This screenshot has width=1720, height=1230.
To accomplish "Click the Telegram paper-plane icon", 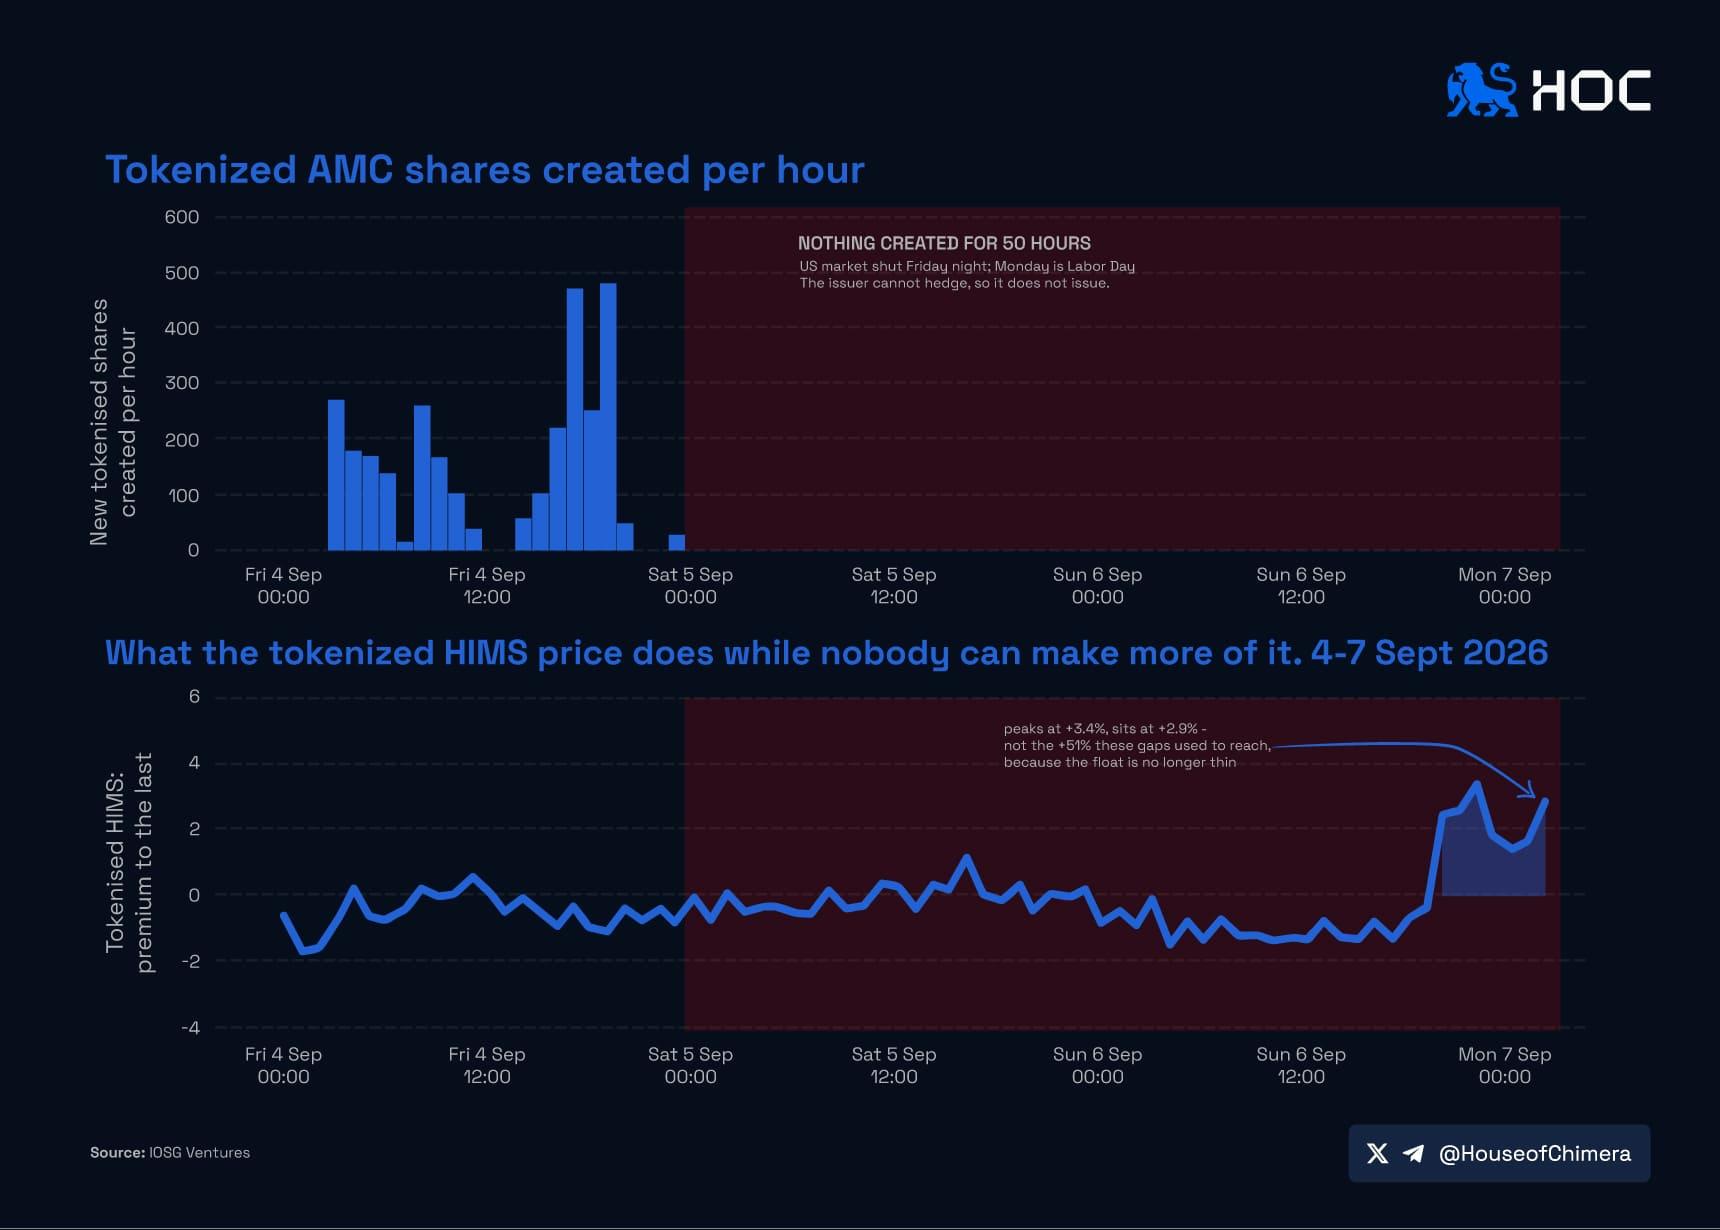I will click(x=1413, y=1153).
